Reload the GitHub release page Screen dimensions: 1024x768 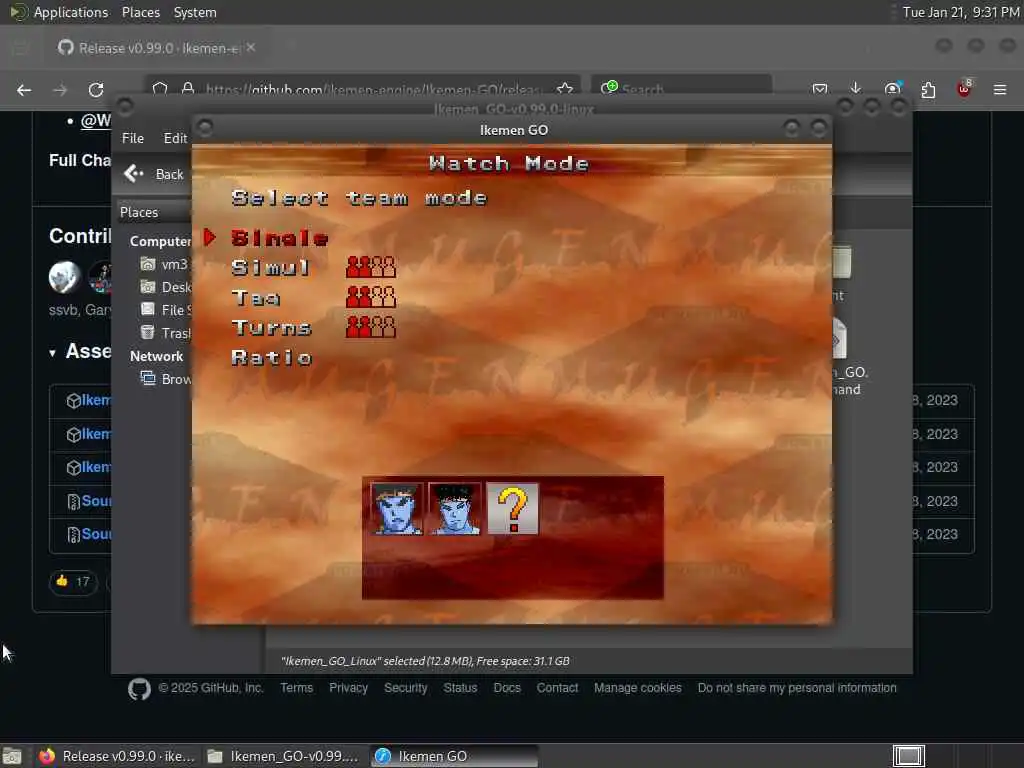tap(96, 90)
